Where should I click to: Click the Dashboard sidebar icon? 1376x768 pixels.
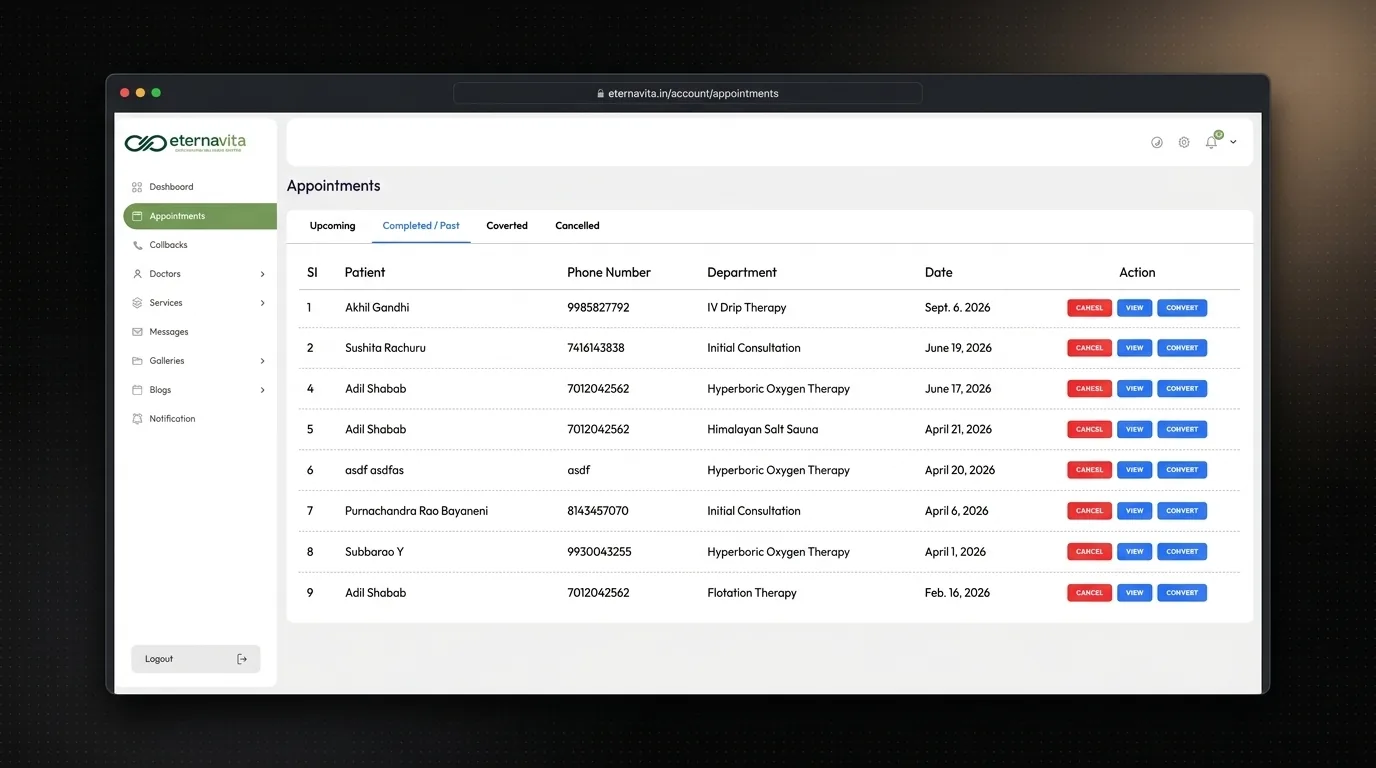coord(137,187)
